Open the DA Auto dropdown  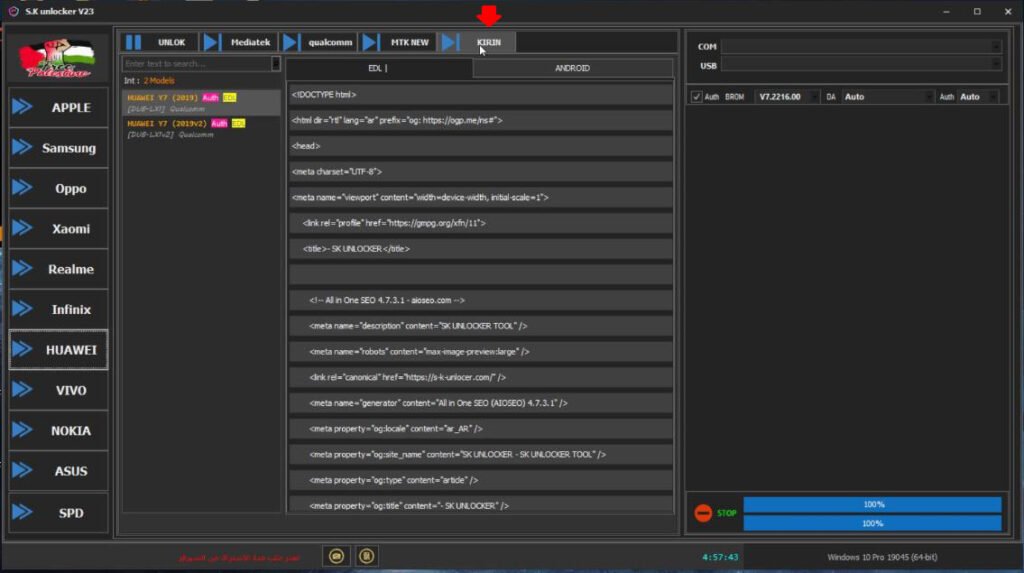click(x=928, y=97)
